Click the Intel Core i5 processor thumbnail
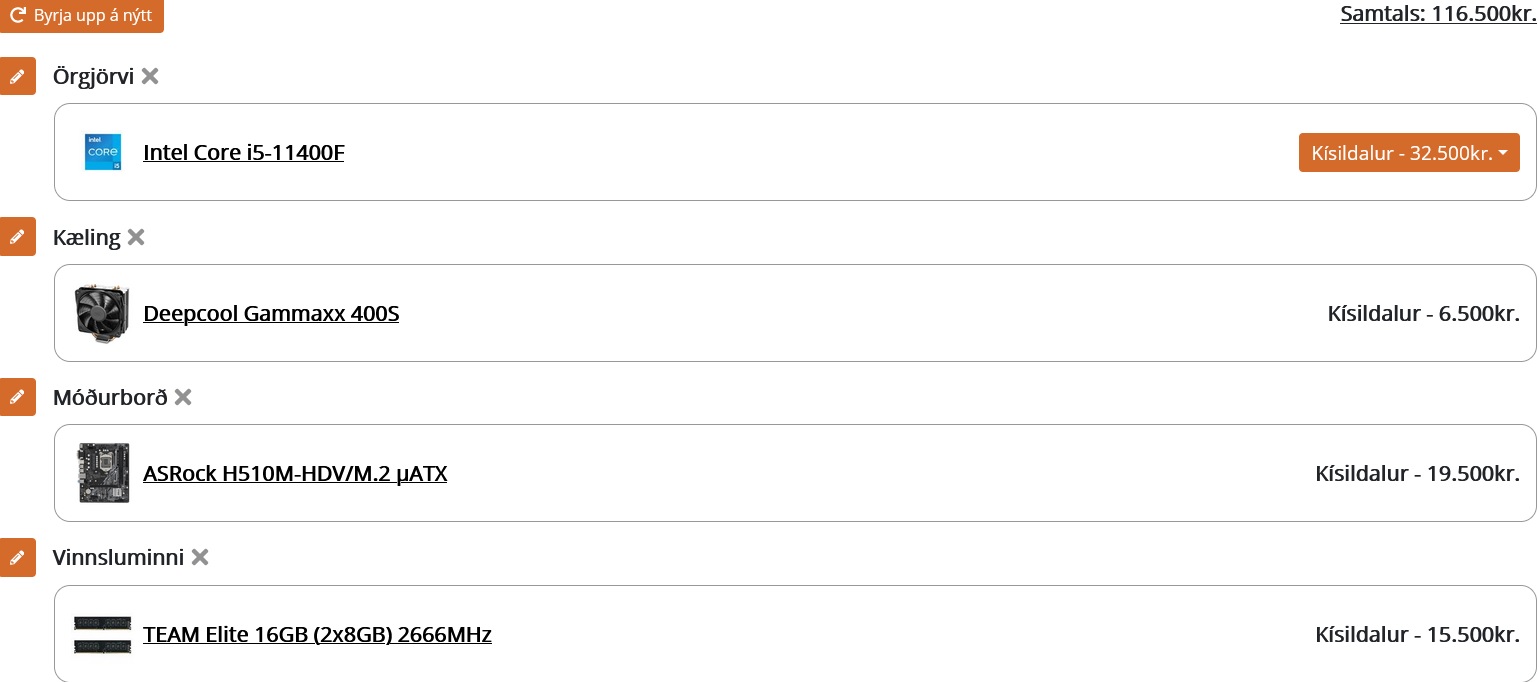Viewport: 1539px width, 682px height. click(x=103, y=152)
